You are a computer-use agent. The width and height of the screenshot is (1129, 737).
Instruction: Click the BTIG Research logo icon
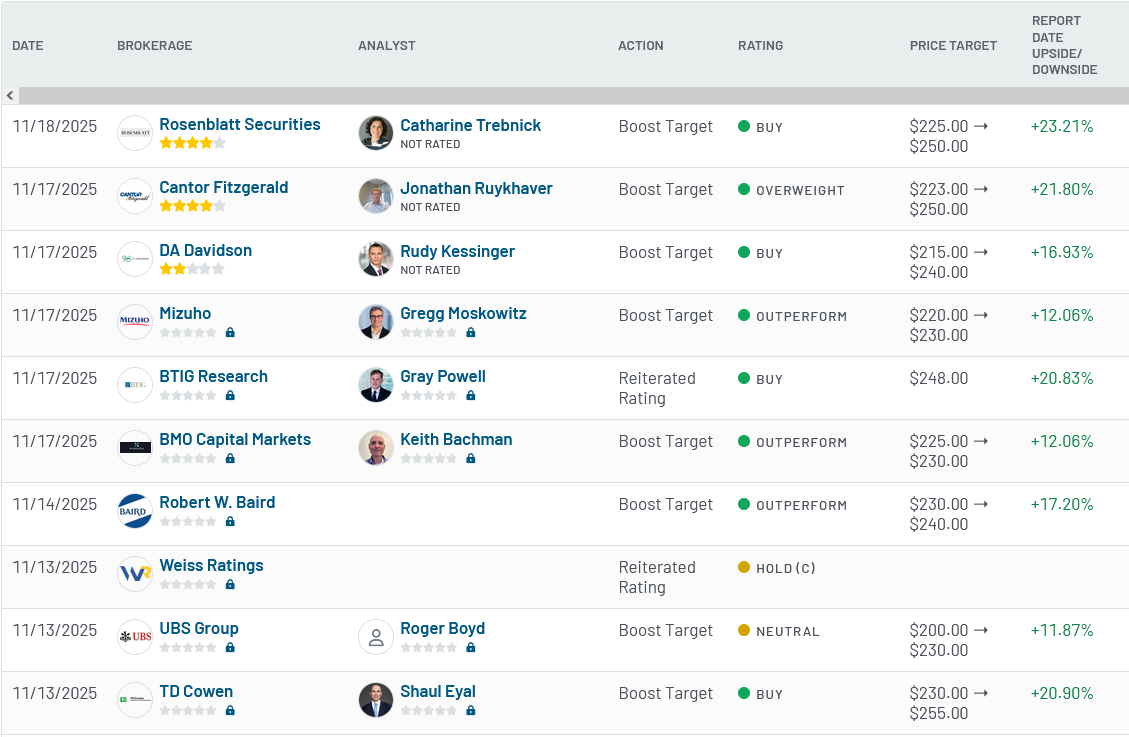click(x=135, y=385)
